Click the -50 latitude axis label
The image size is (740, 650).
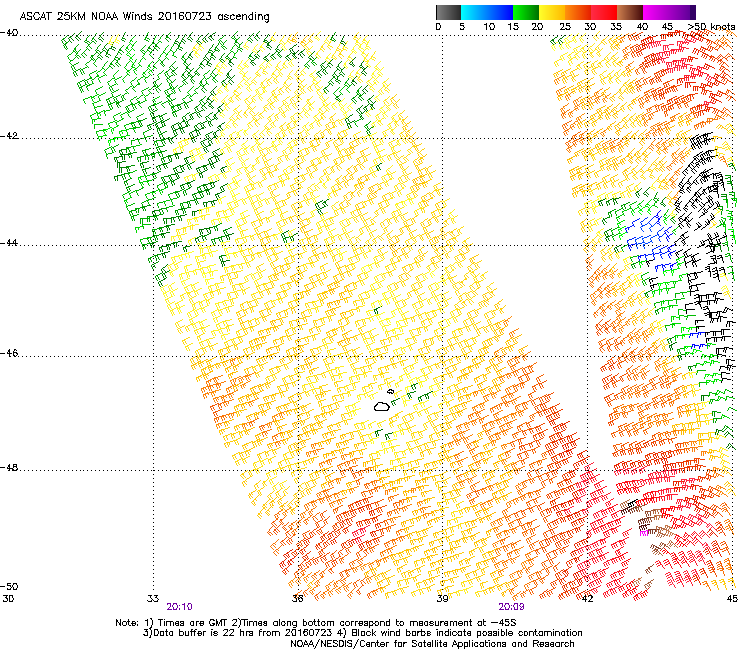9,586
